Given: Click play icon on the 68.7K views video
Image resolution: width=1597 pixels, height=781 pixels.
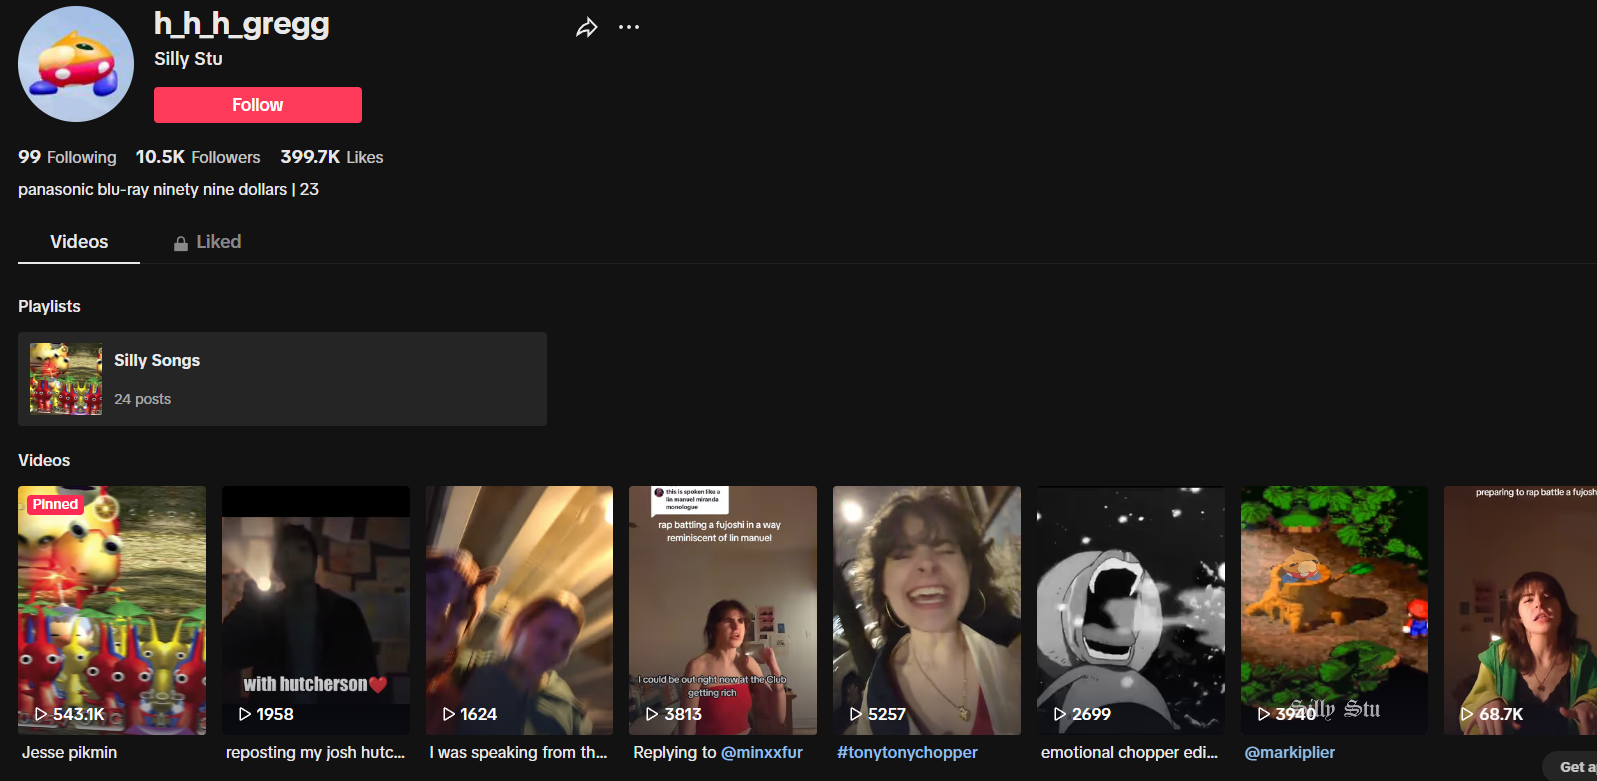Looking at the screenshot, I should pos(1467,714).
